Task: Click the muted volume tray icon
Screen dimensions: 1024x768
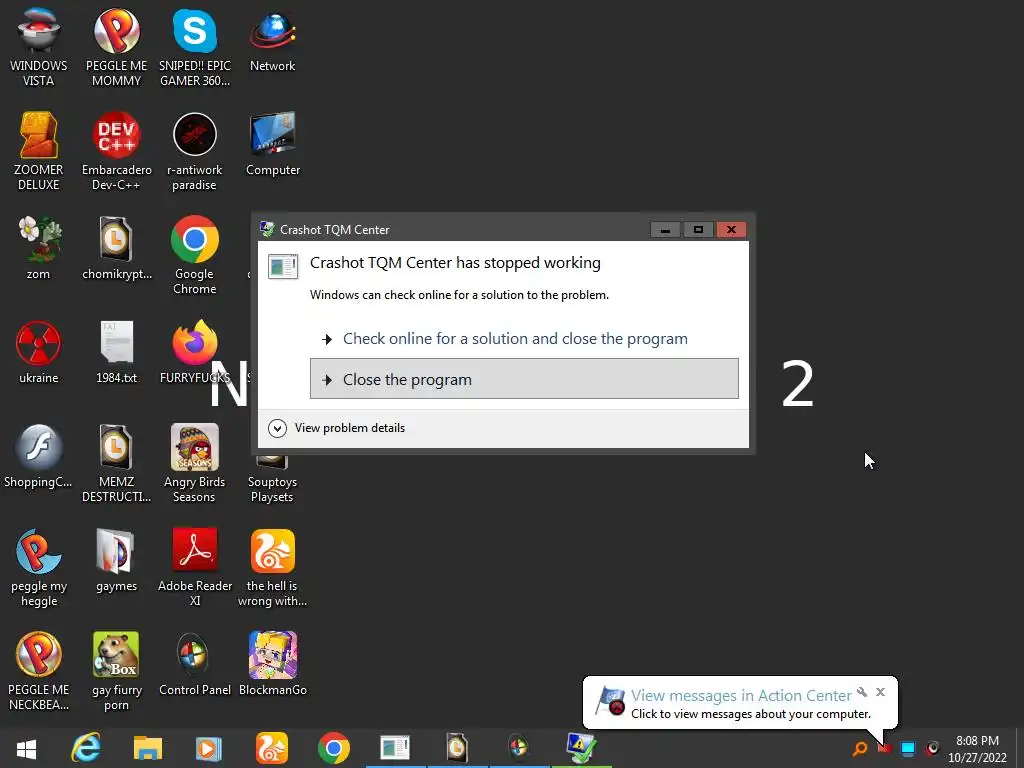Action: point(932,748)
